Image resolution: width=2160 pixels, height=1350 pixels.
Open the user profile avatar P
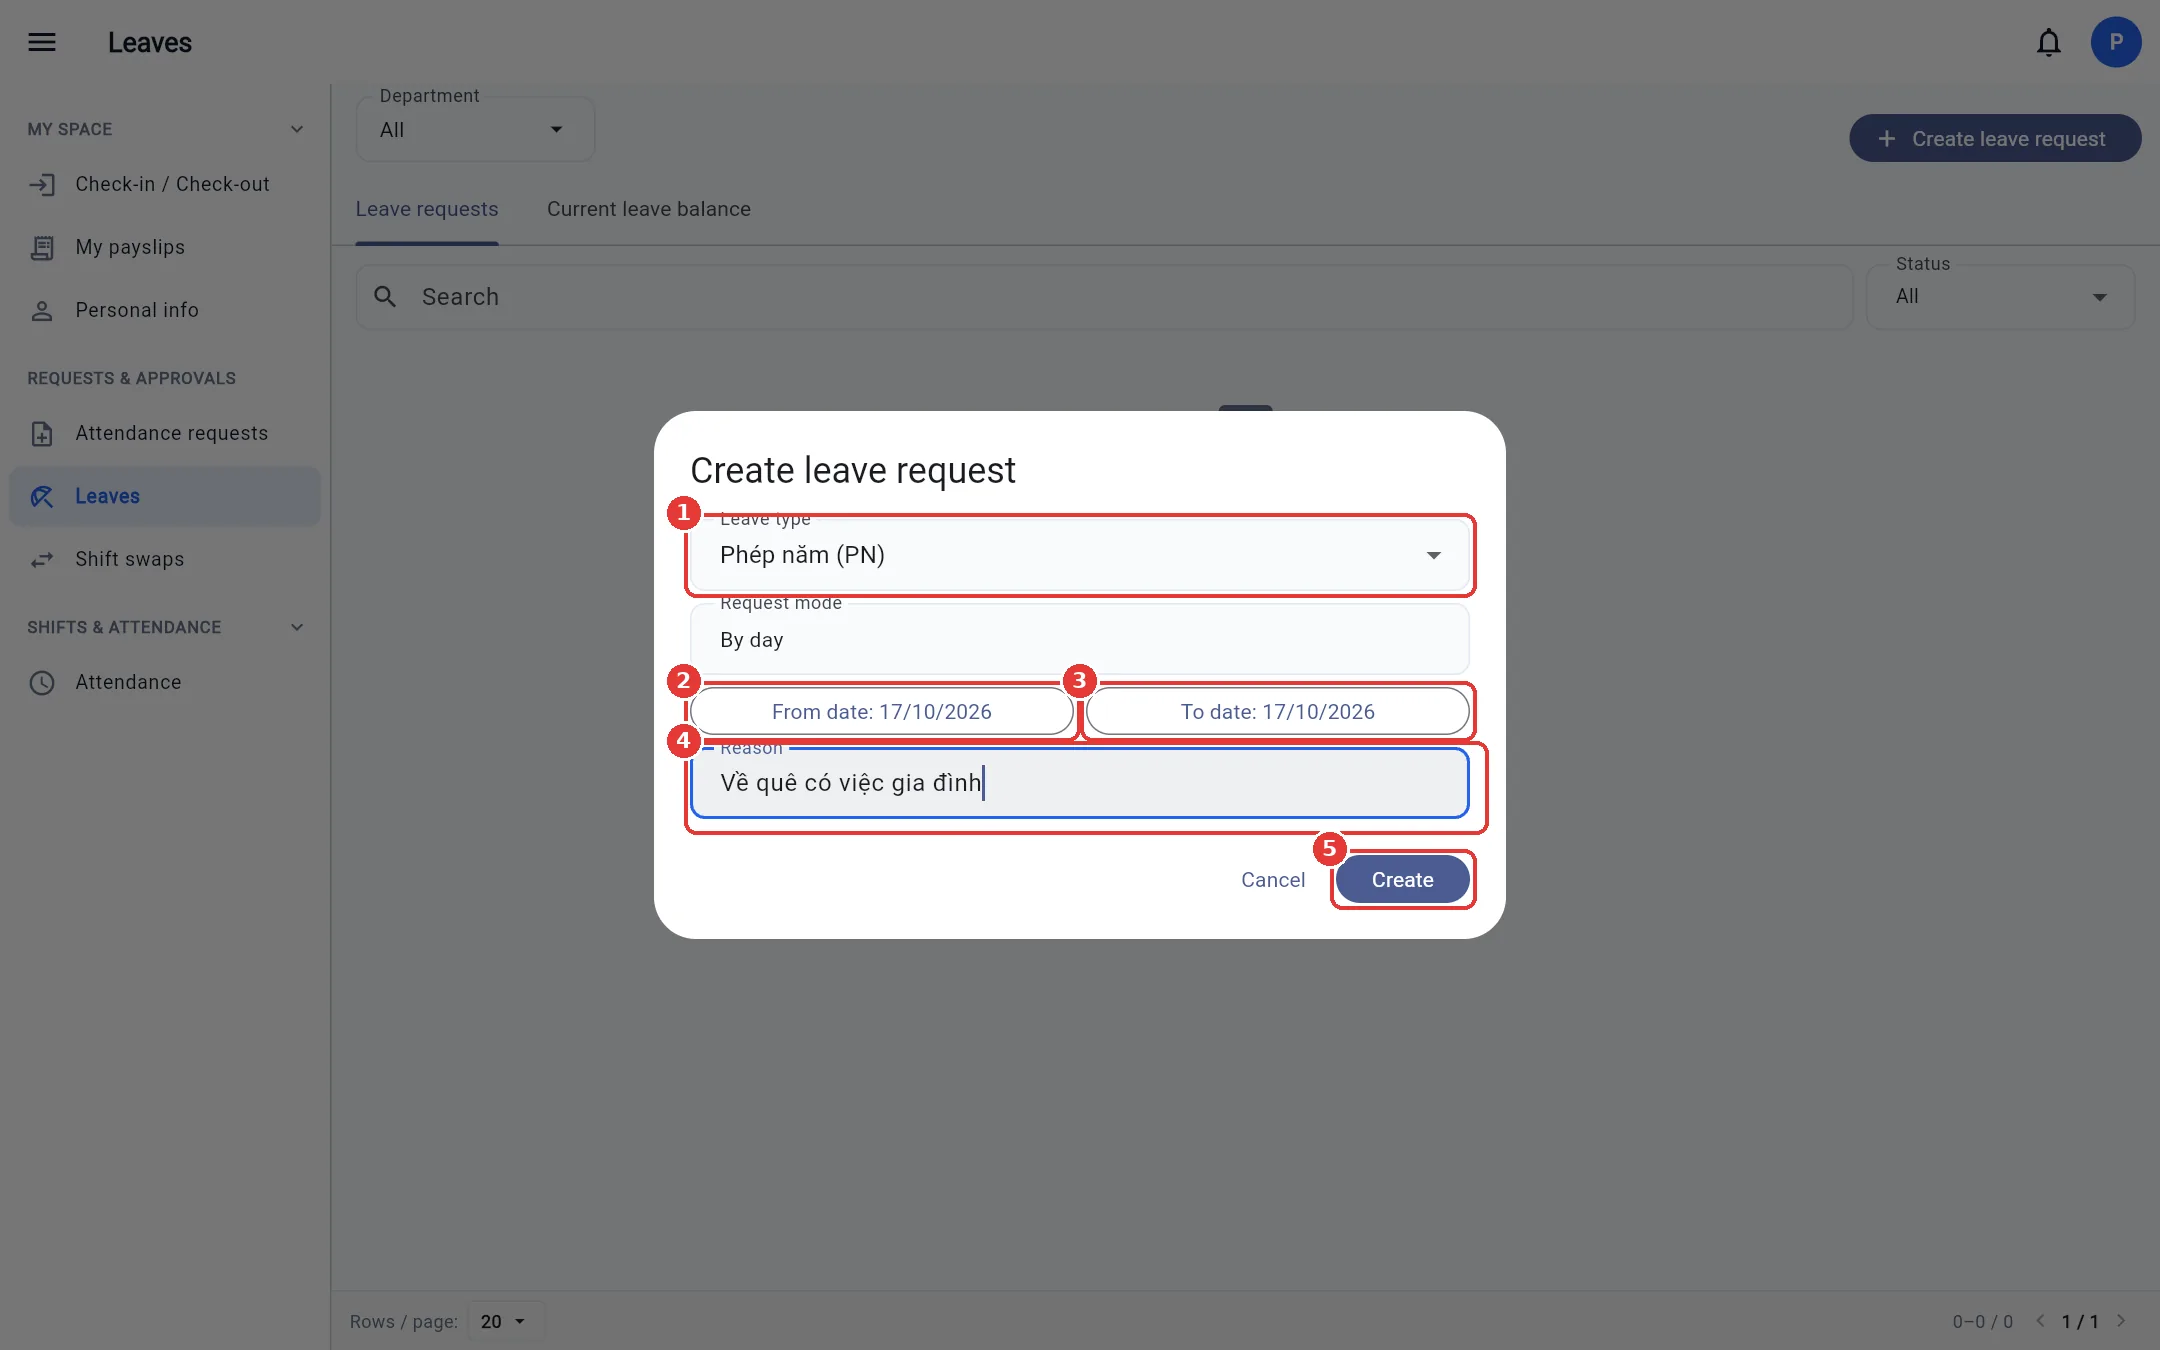(2116, 42)
